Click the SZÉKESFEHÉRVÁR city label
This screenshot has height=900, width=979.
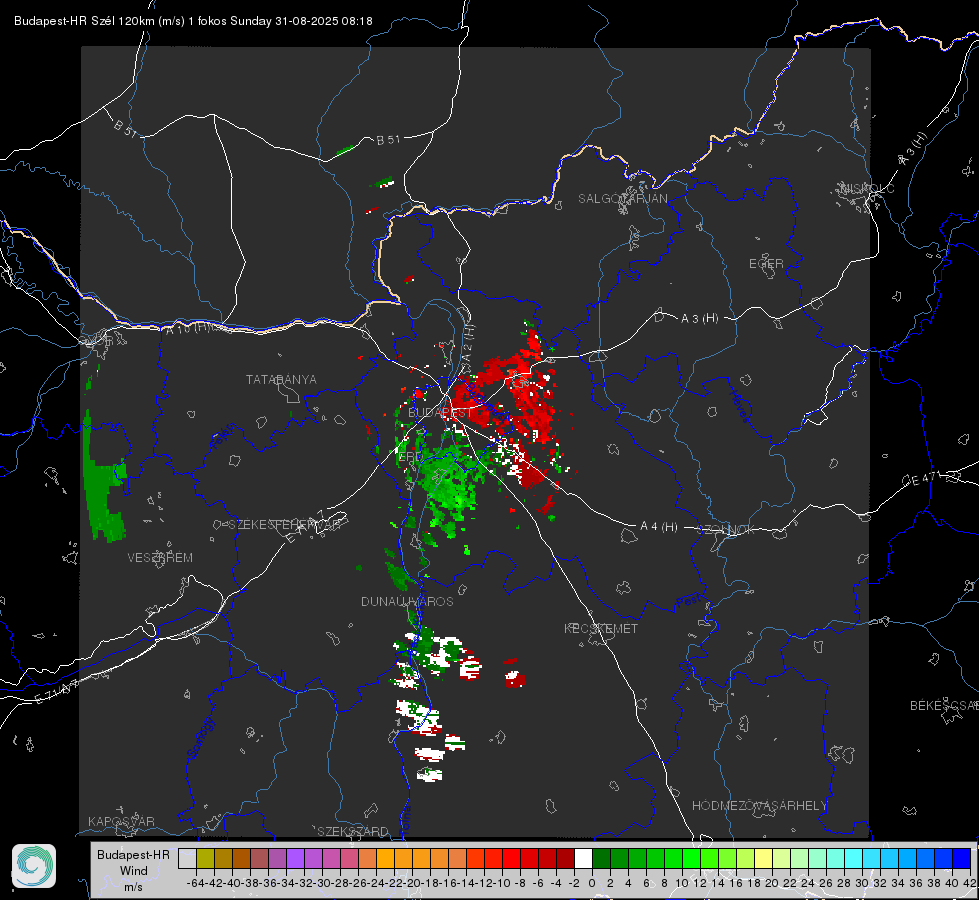click(x=285, y=525)
